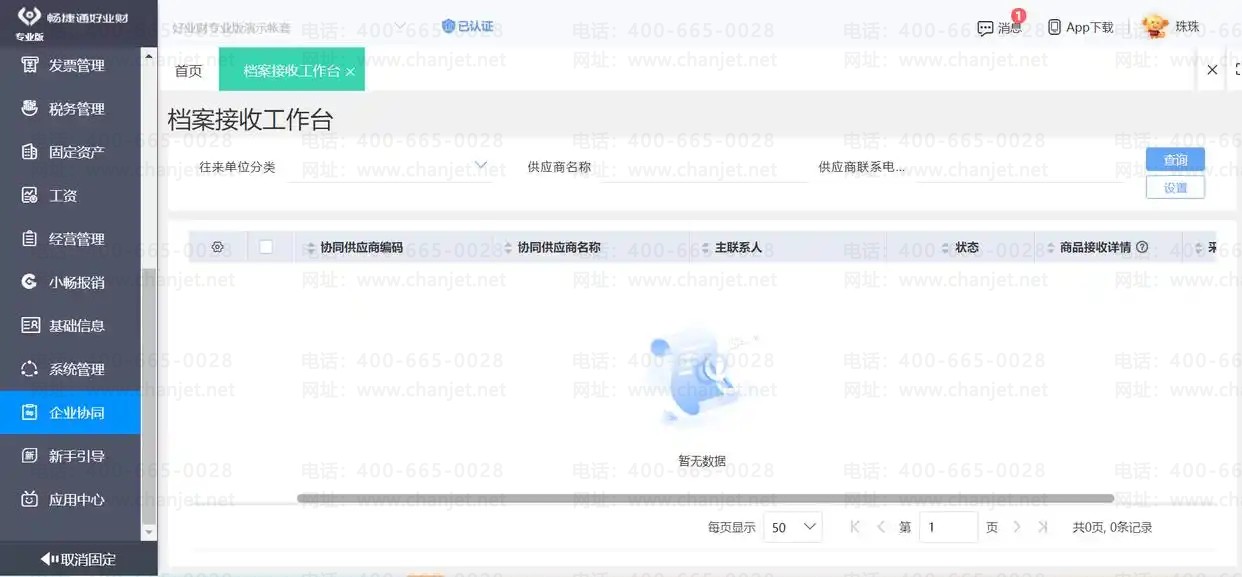1242x577 pixels.
Task: Click the horizontal table scrollbar
Action: click(705, 498)
